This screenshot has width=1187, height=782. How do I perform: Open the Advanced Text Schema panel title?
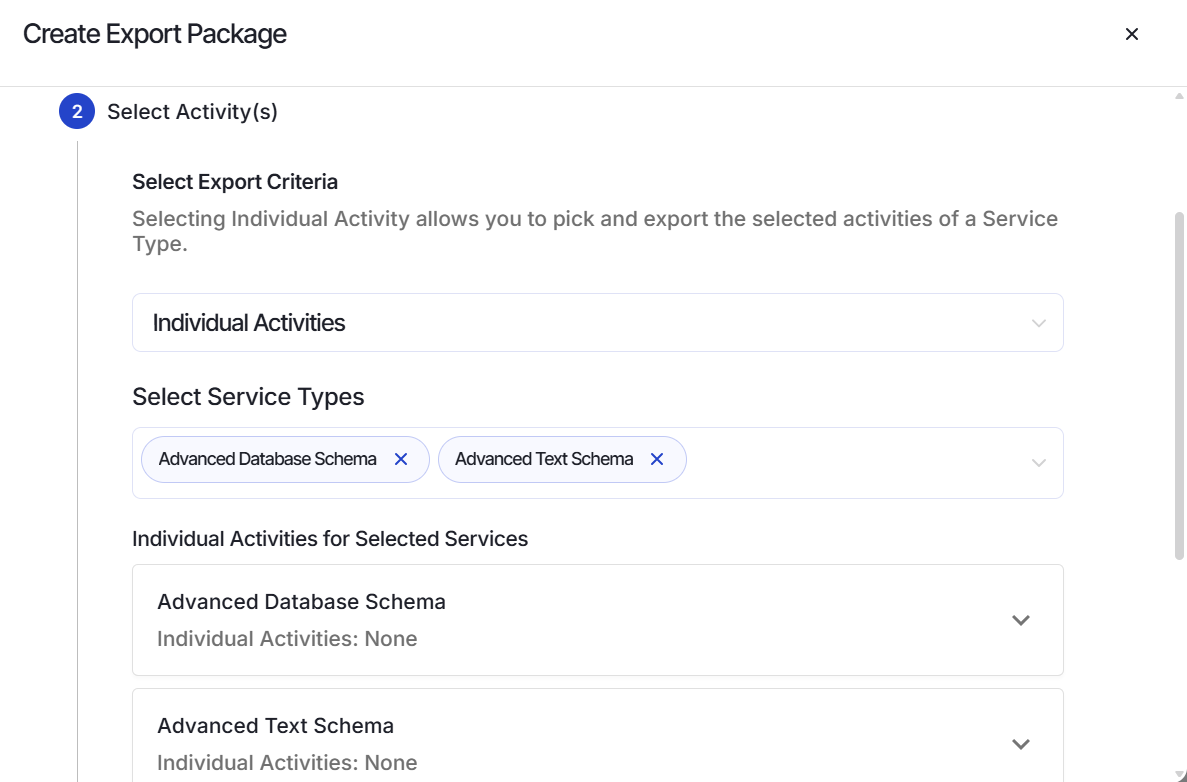tap(276, 726)
